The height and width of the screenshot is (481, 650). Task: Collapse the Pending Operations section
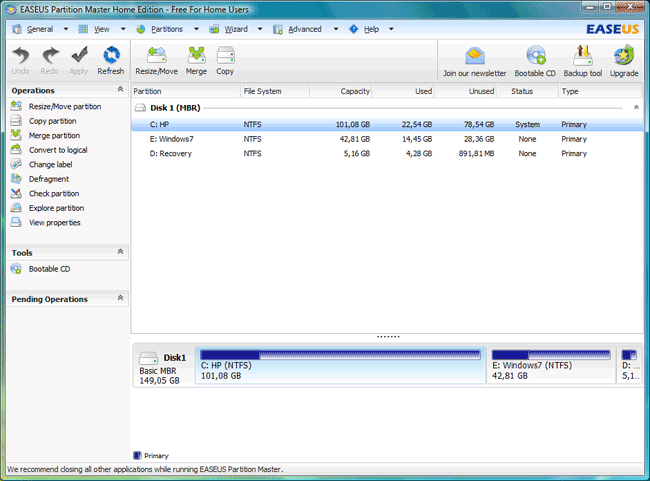click(x=121, y=299)
